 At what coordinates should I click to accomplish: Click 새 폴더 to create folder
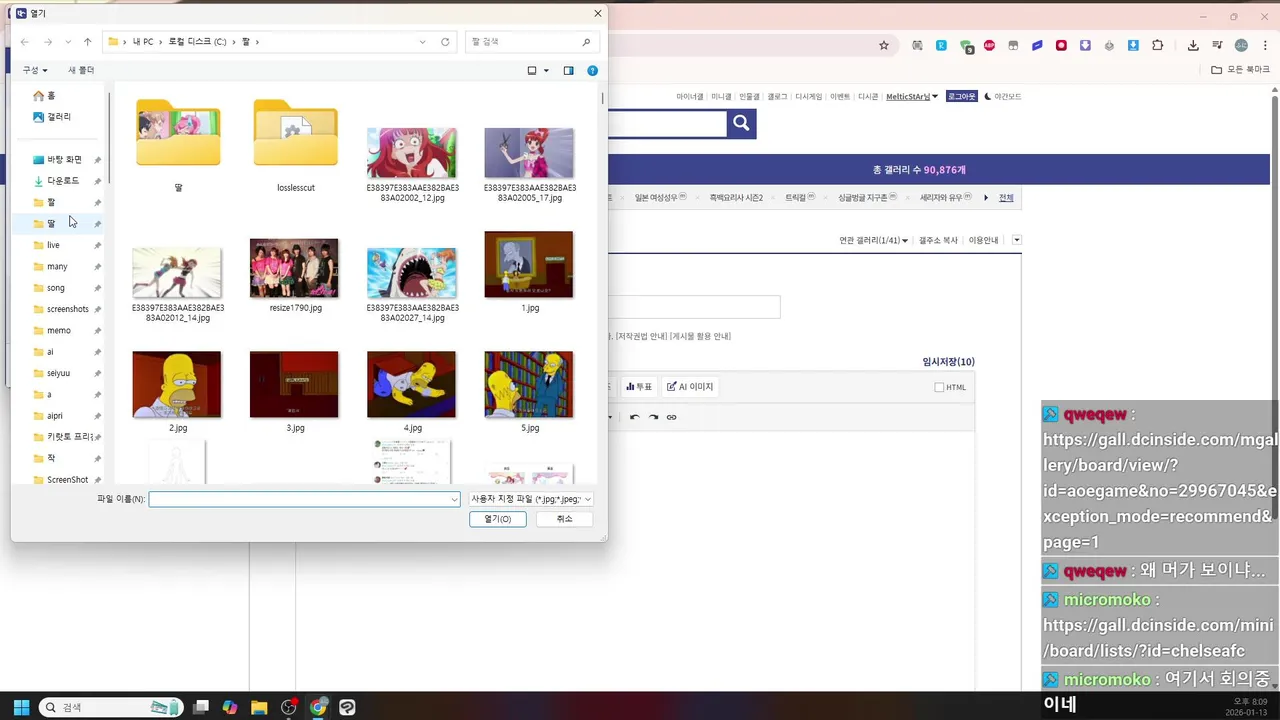pyautogui.click(x=81, y=70)
